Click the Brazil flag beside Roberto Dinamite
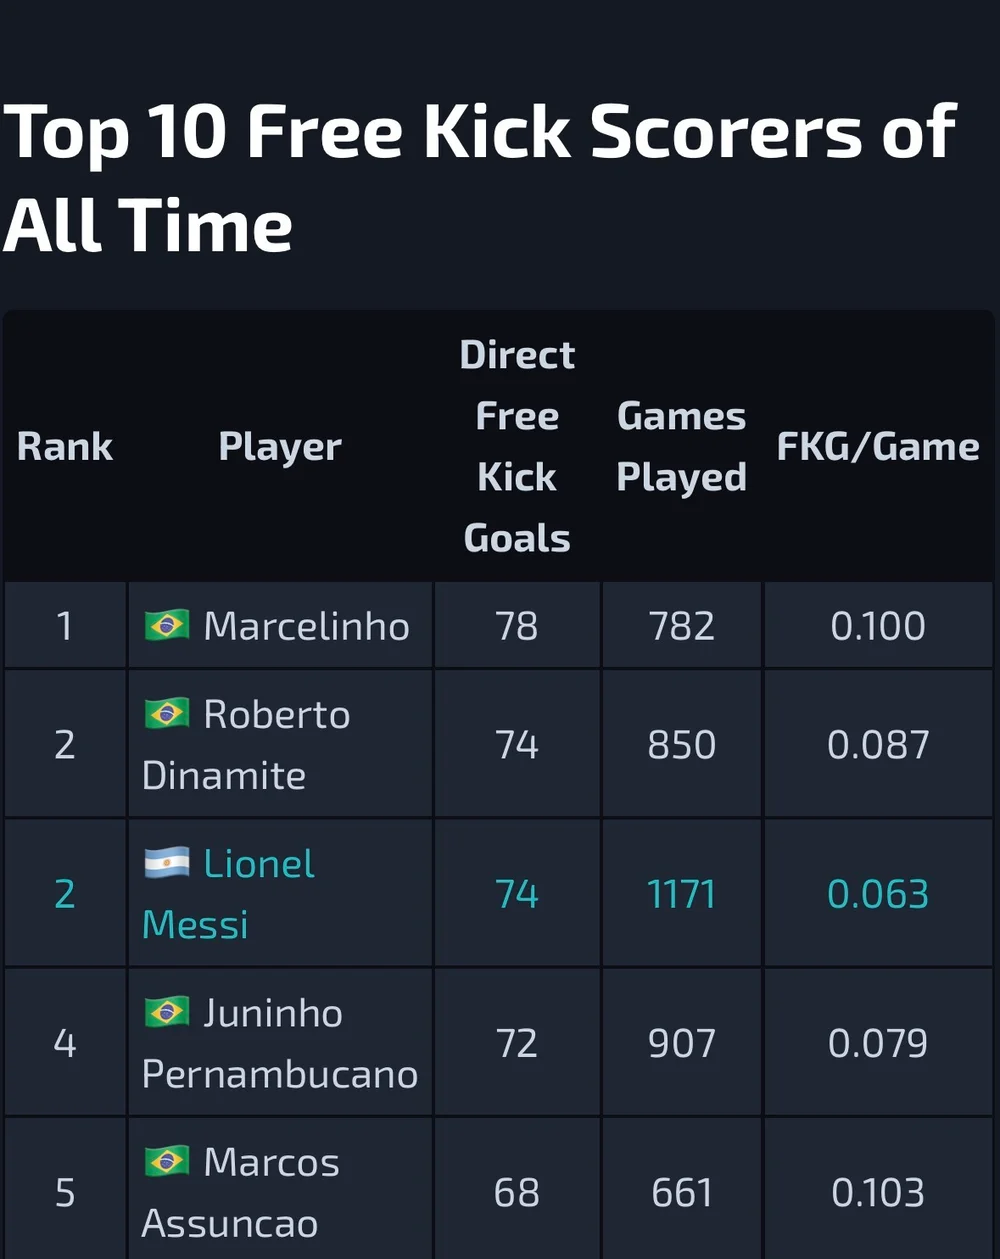The height and width of the screenshot is (1259, 1000). click(x=166, y=714)
